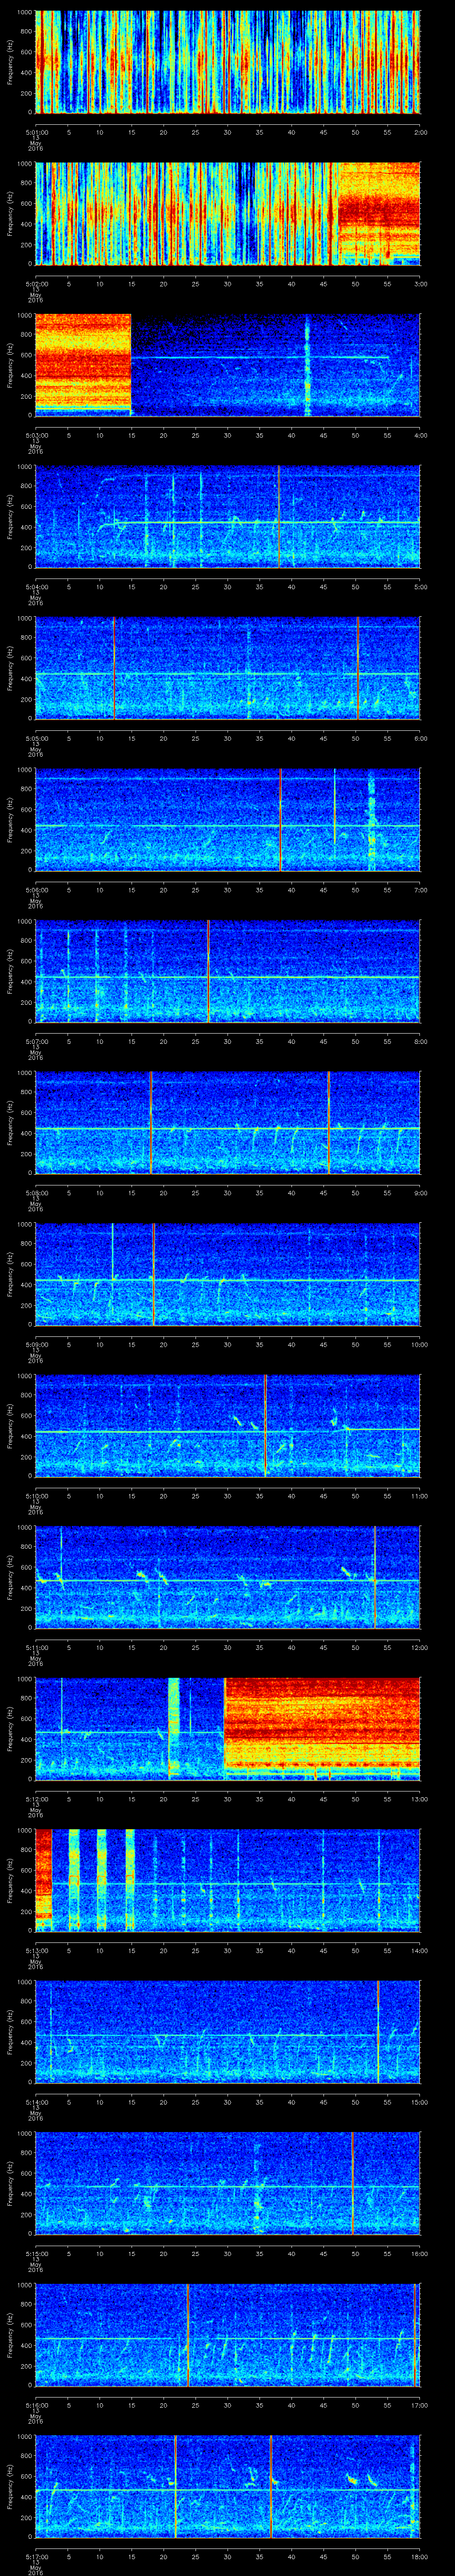Screen dimensions: 455x2576
Task: Click the '18:00' end time label
Action: click(x=419, y=2556)
